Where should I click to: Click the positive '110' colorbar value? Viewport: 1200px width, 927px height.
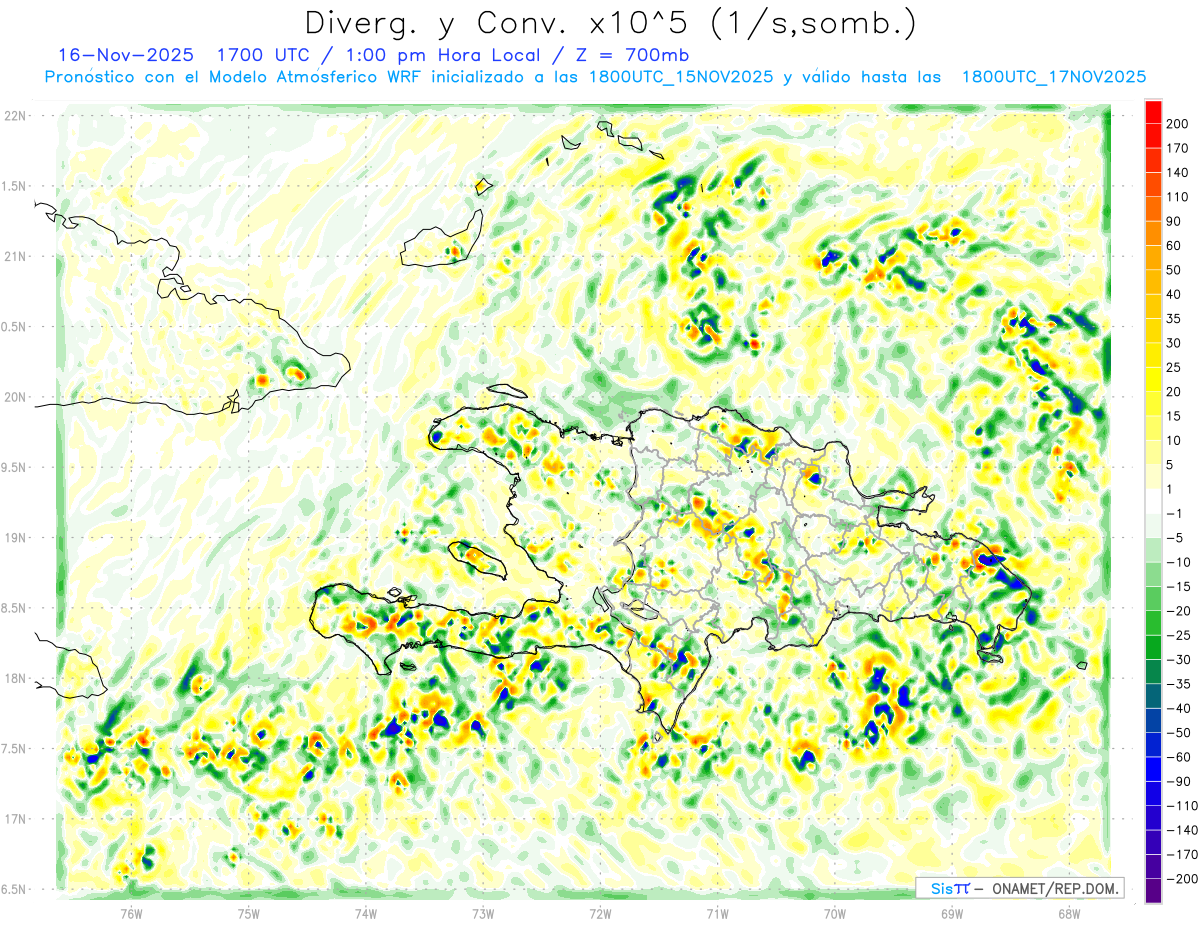(1177, 197)
